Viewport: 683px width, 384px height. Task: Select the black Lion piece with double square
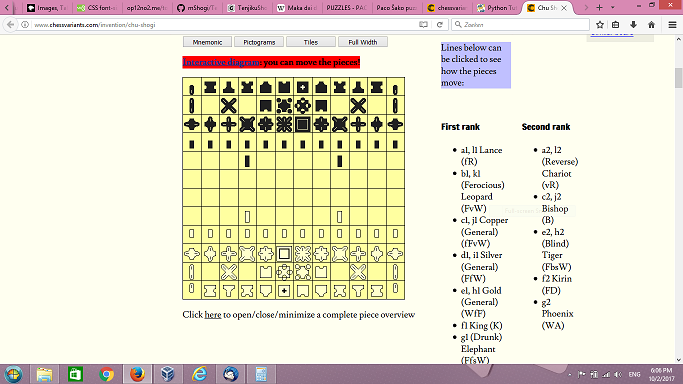click(x=303, y=124)
